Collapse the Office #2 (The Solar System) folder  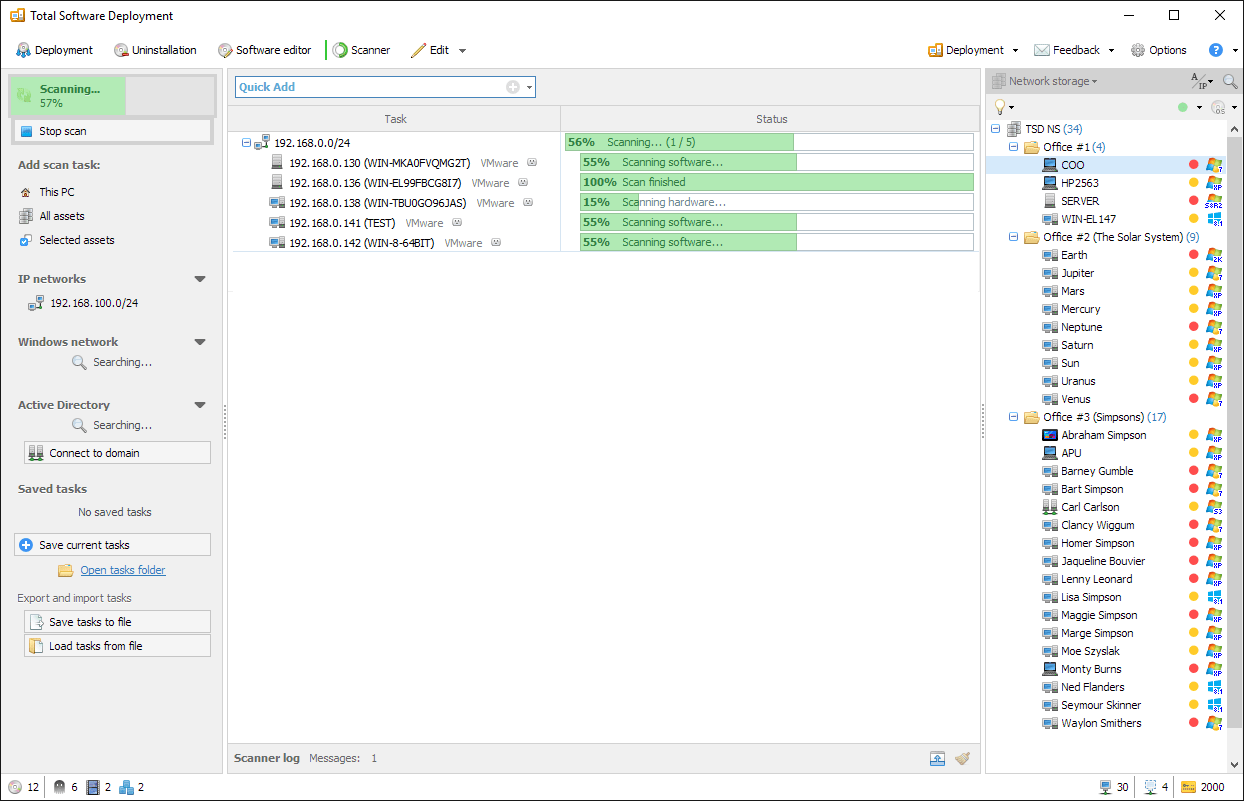tap(1013, 237)
